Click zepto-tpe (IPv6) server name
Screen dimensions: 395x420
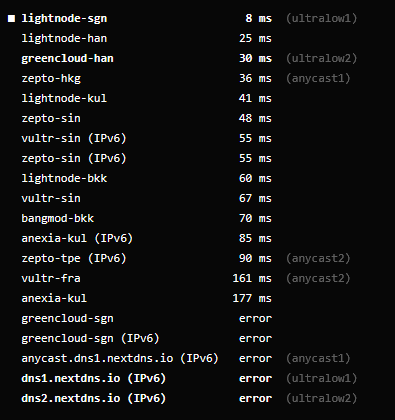coord(74,258)
